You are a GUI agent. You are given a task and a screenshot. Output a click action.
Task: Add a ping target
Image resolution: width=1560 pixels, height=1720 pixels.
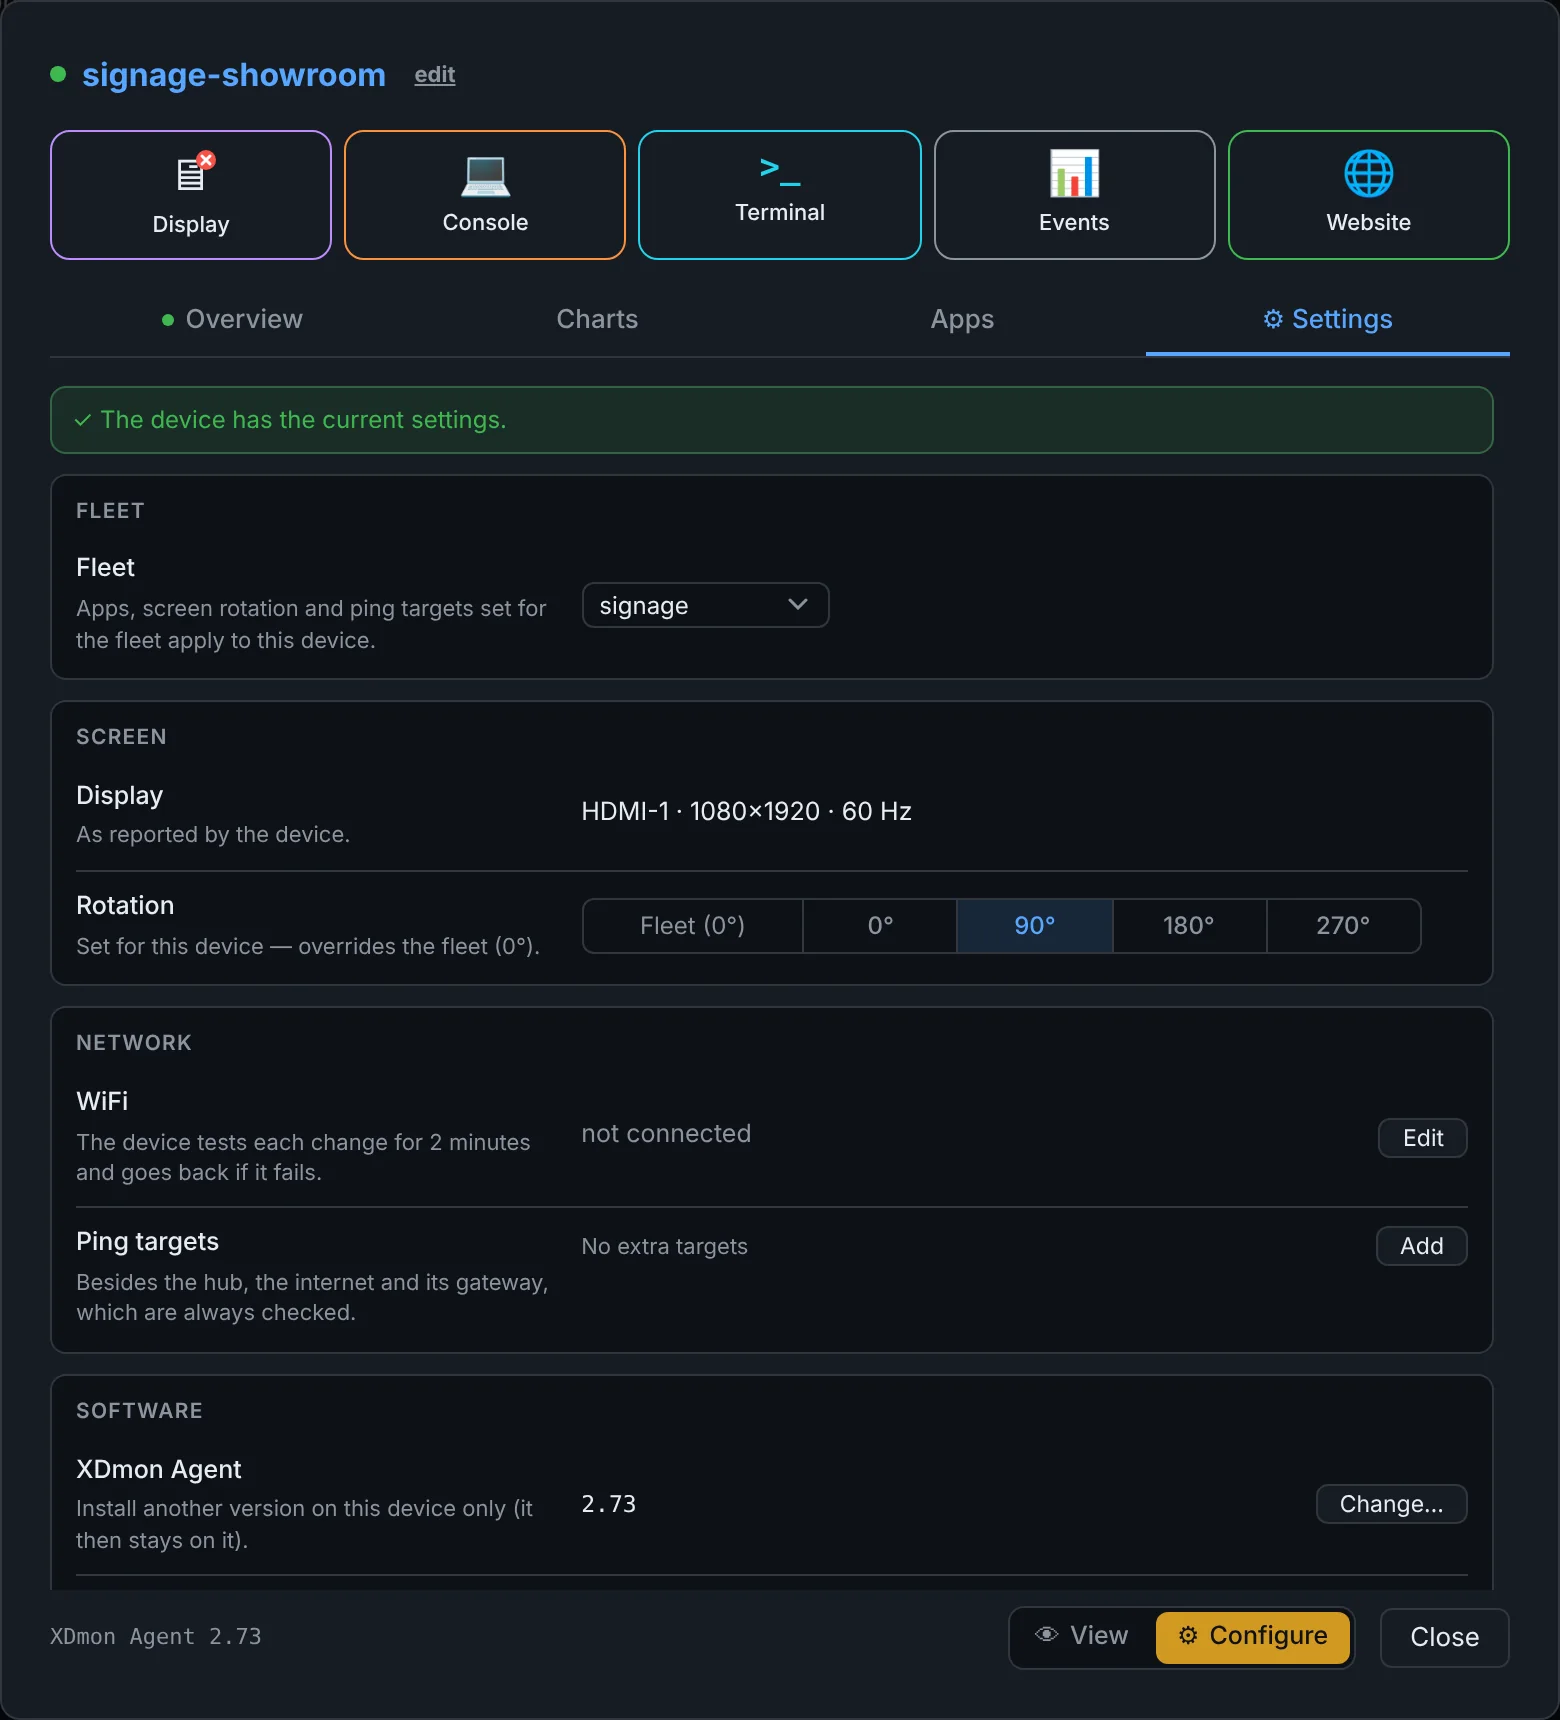[x=1422, y=1246]
